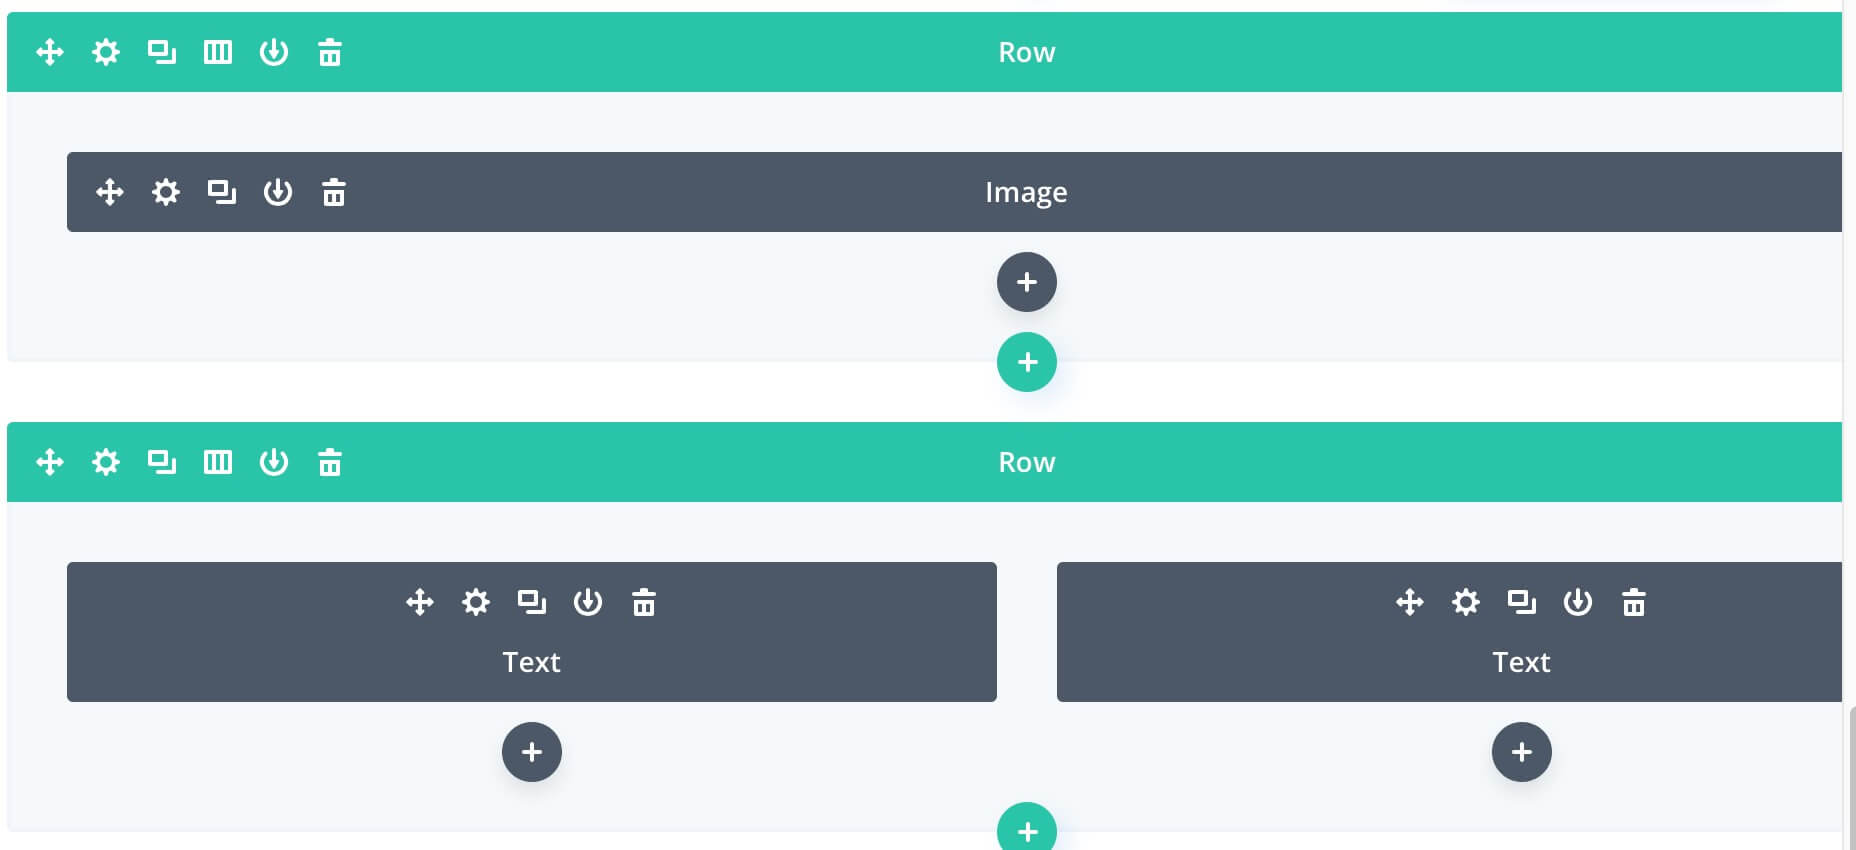This screenshot has width=1856, height=850.
Task: Clone the right Text module
Action: [x=1521, y=602]
